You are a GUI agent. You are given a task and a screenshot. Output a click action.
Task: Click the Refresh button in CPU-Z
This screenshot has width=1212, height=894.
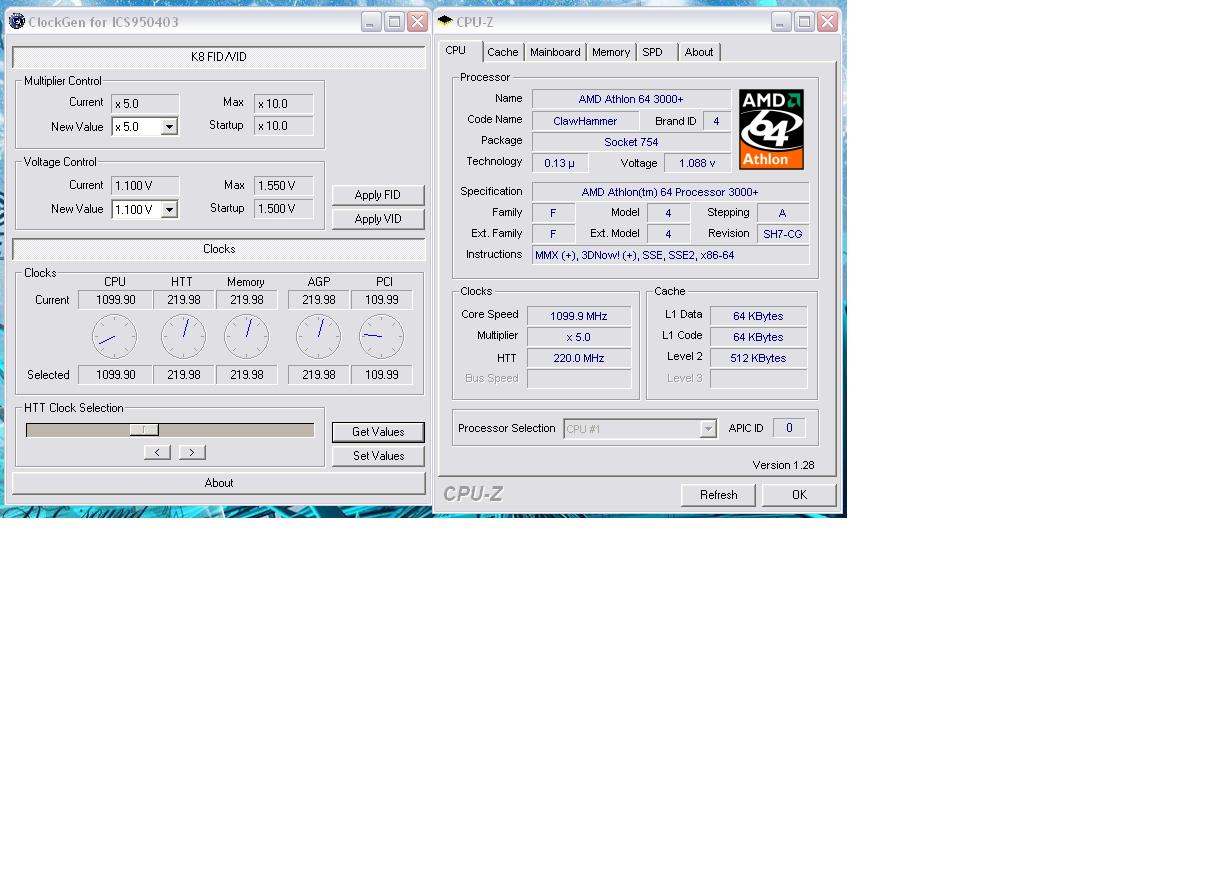tap(718, 495)
